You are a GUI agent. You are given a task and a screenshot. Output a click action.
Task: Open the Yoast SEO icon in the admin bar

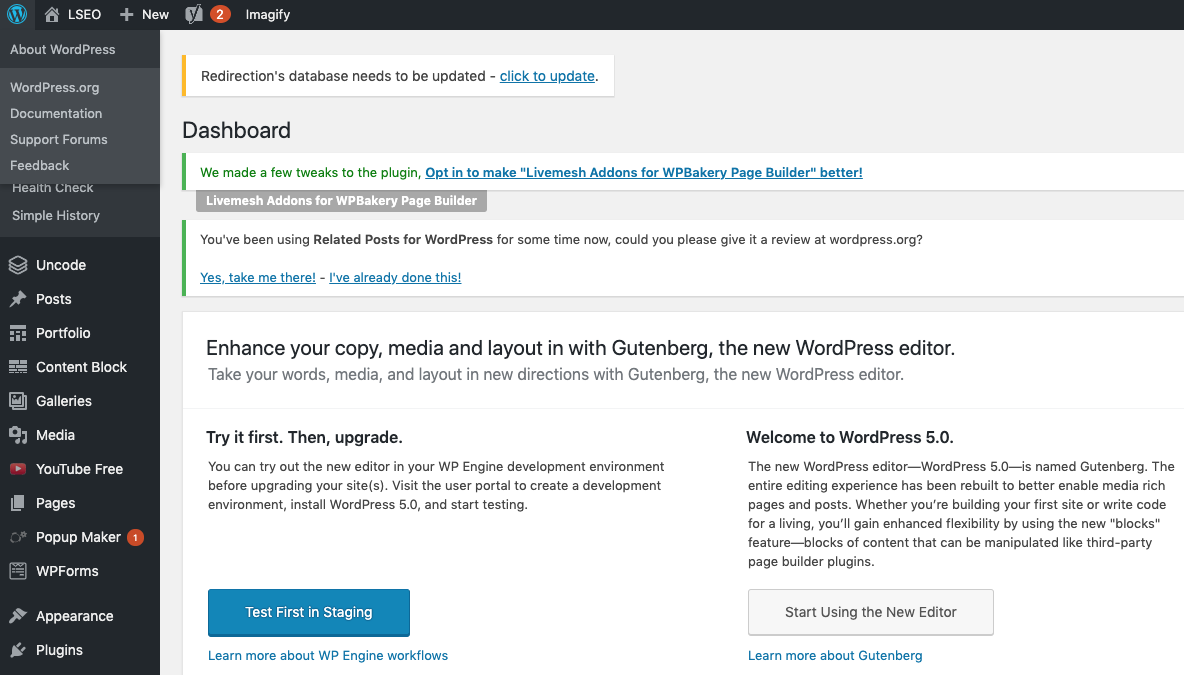(x=193, y=14)
